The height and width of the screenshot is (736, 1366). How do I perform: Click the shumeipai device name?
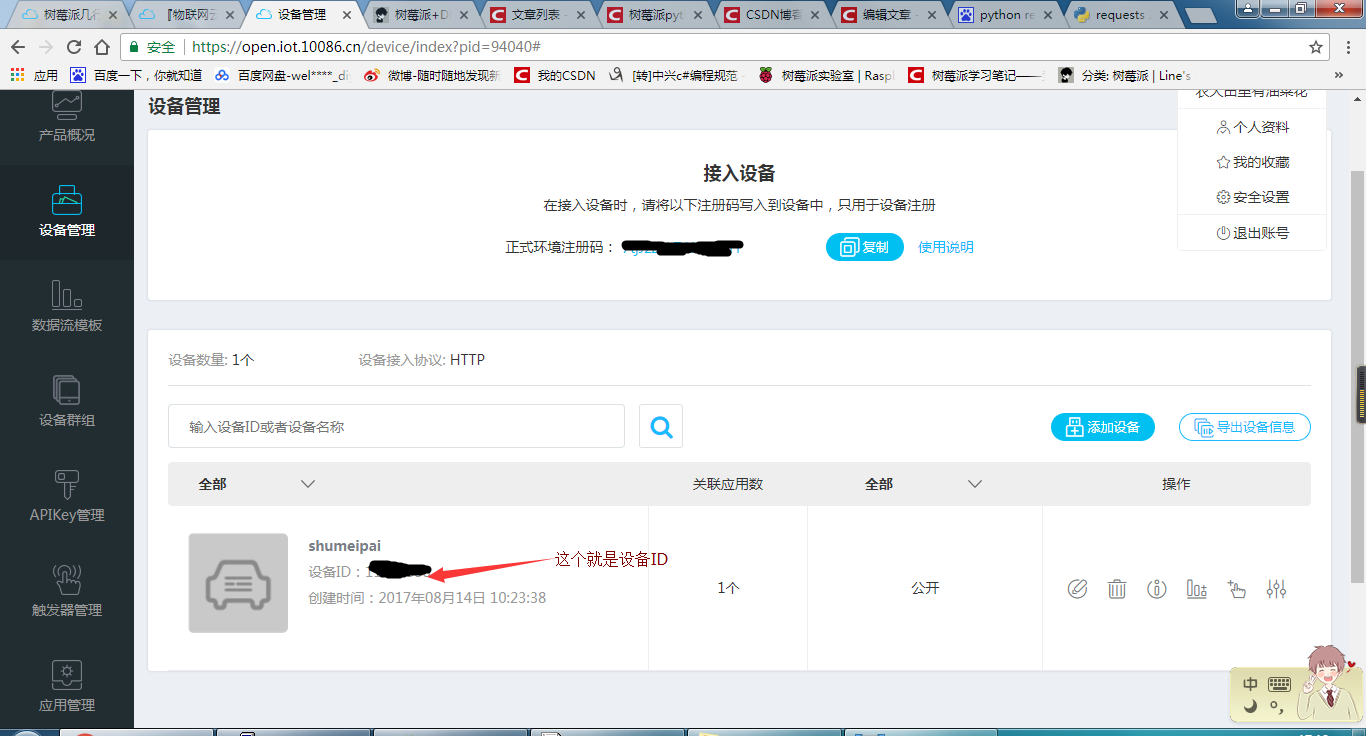pyautogui.click(x=345, y=546)
